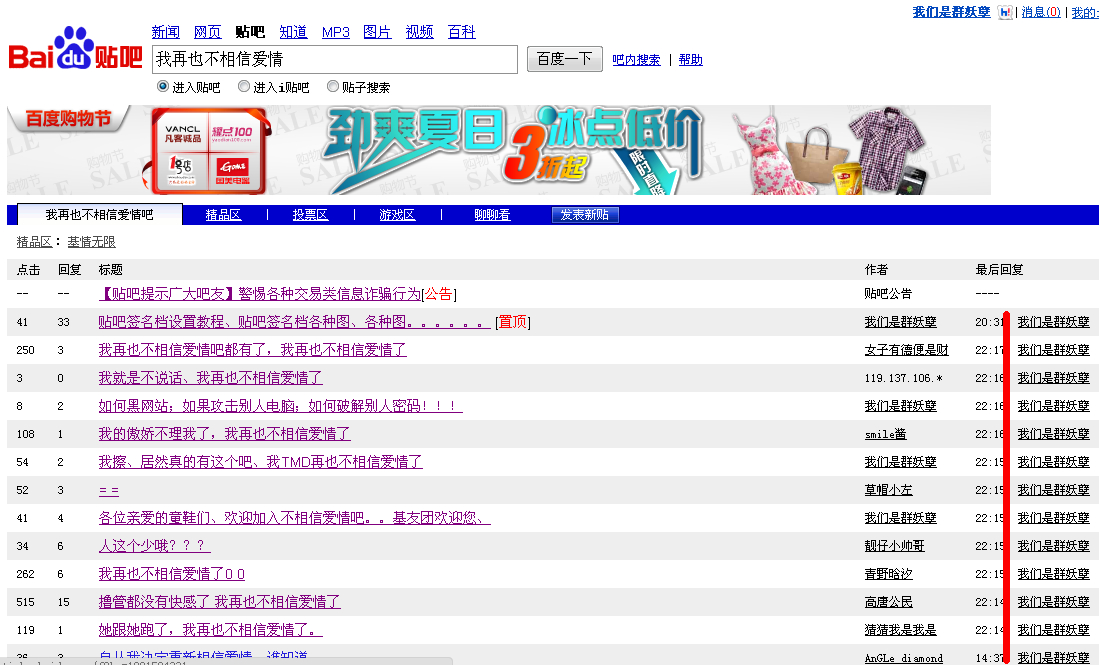
Task: Open author link 青野晗汐
Action: coord(888,574)
